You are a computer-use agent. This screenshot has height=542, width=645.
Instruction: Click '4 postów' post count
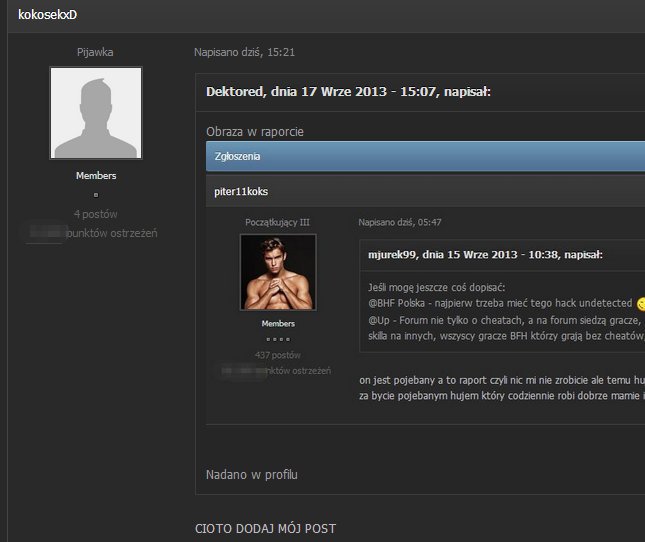click(x=95, y=214)
